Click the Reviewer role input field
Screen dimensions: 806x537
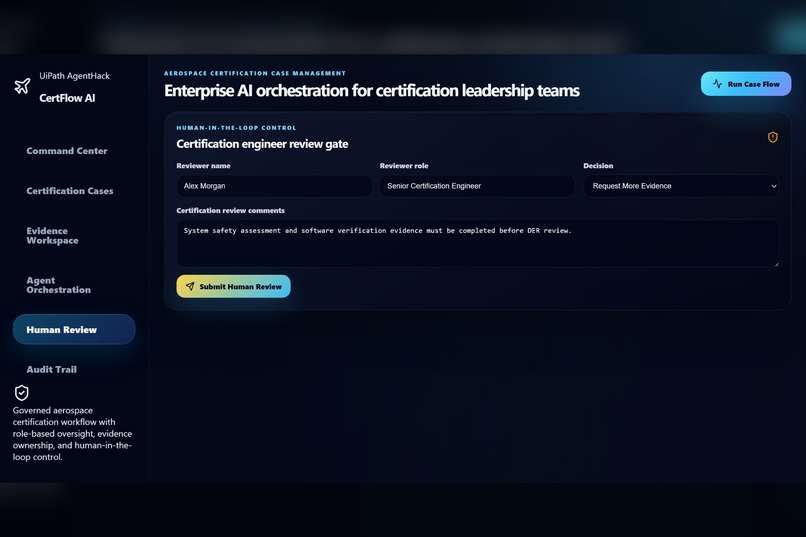point(477,186)
